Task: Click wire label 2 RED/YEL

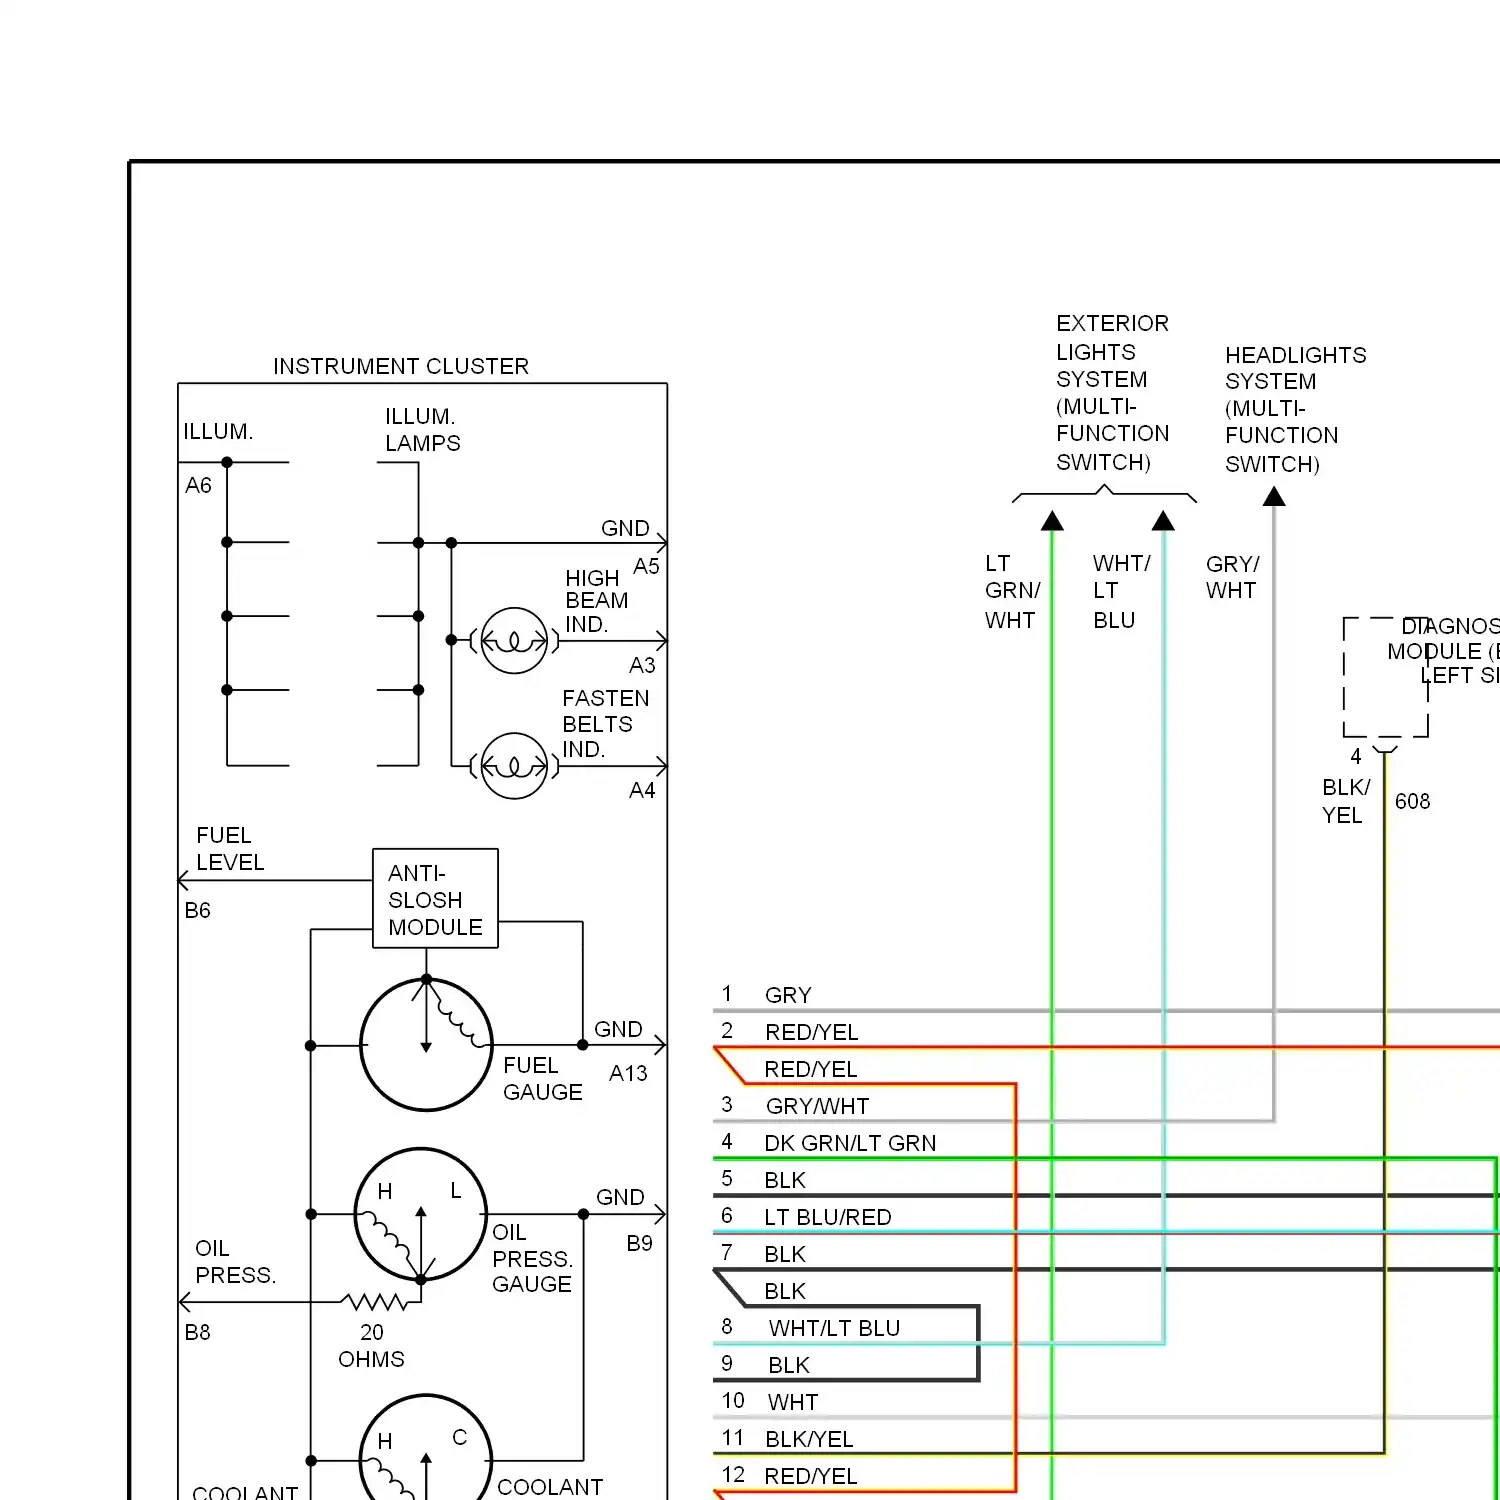Action: [790, 1032]
